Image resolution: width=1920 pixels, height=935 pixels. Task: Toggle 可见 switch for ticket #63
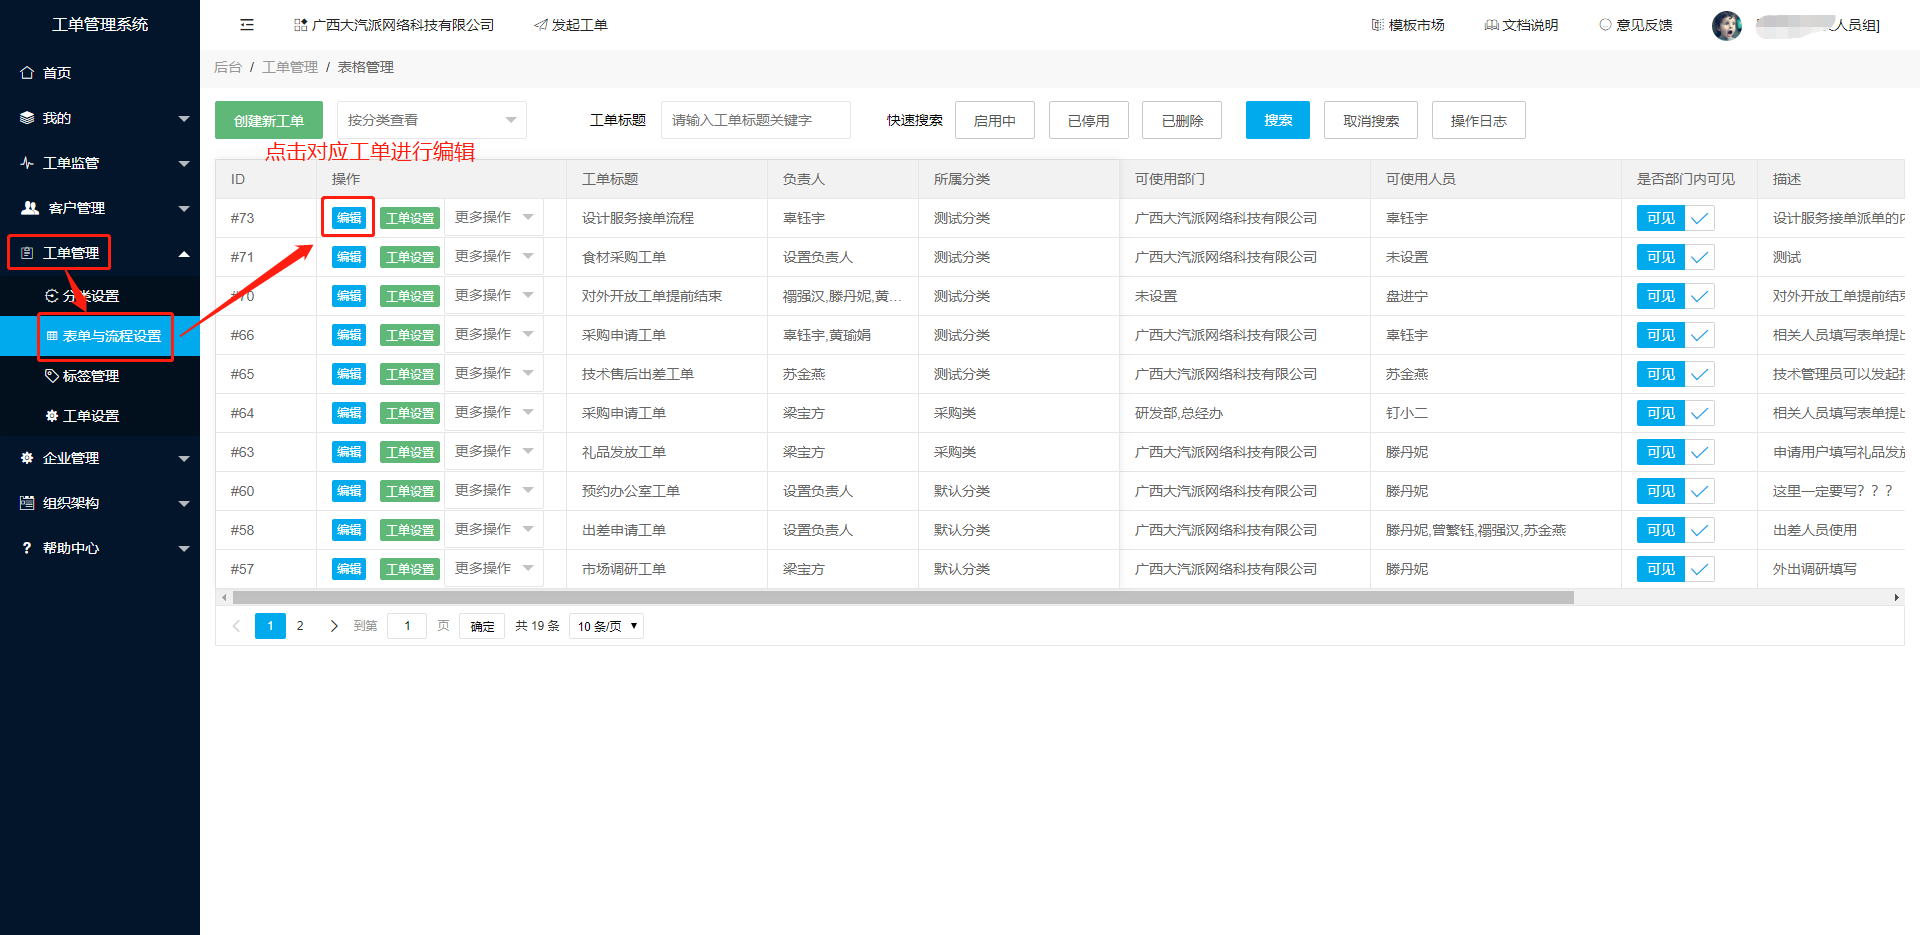coord(1676,452)
